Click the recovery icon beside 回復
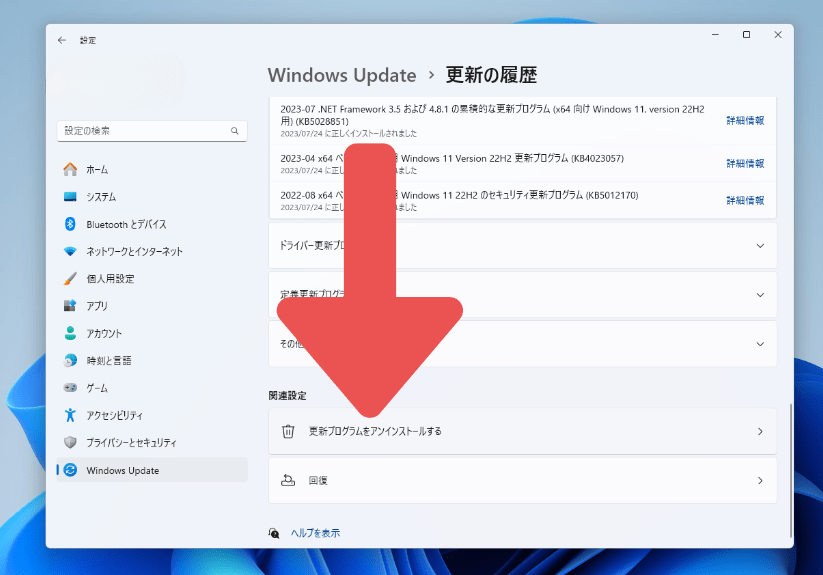The image size is (823, 575). (288, 480)
